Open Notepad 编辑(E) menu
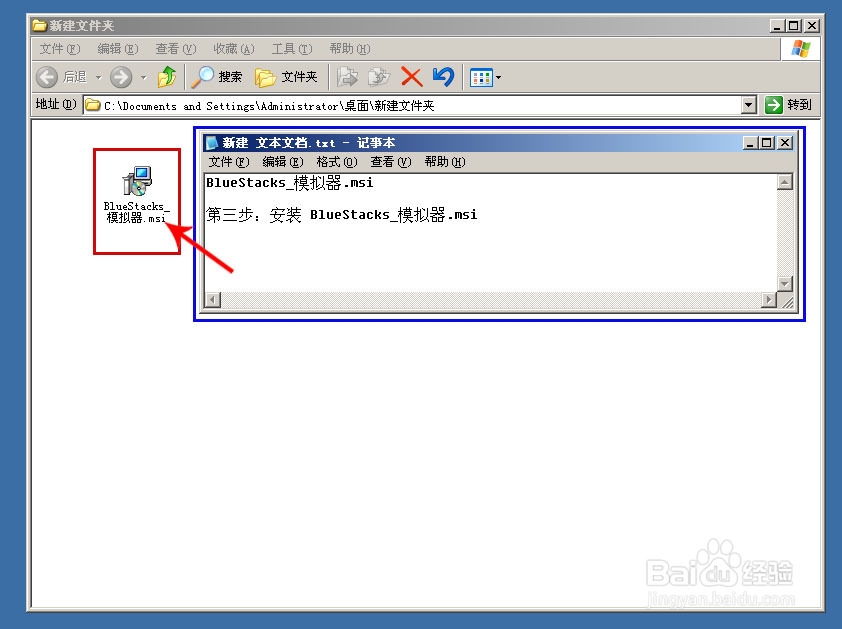Screen dimensions: 842x629 [282, 162]
